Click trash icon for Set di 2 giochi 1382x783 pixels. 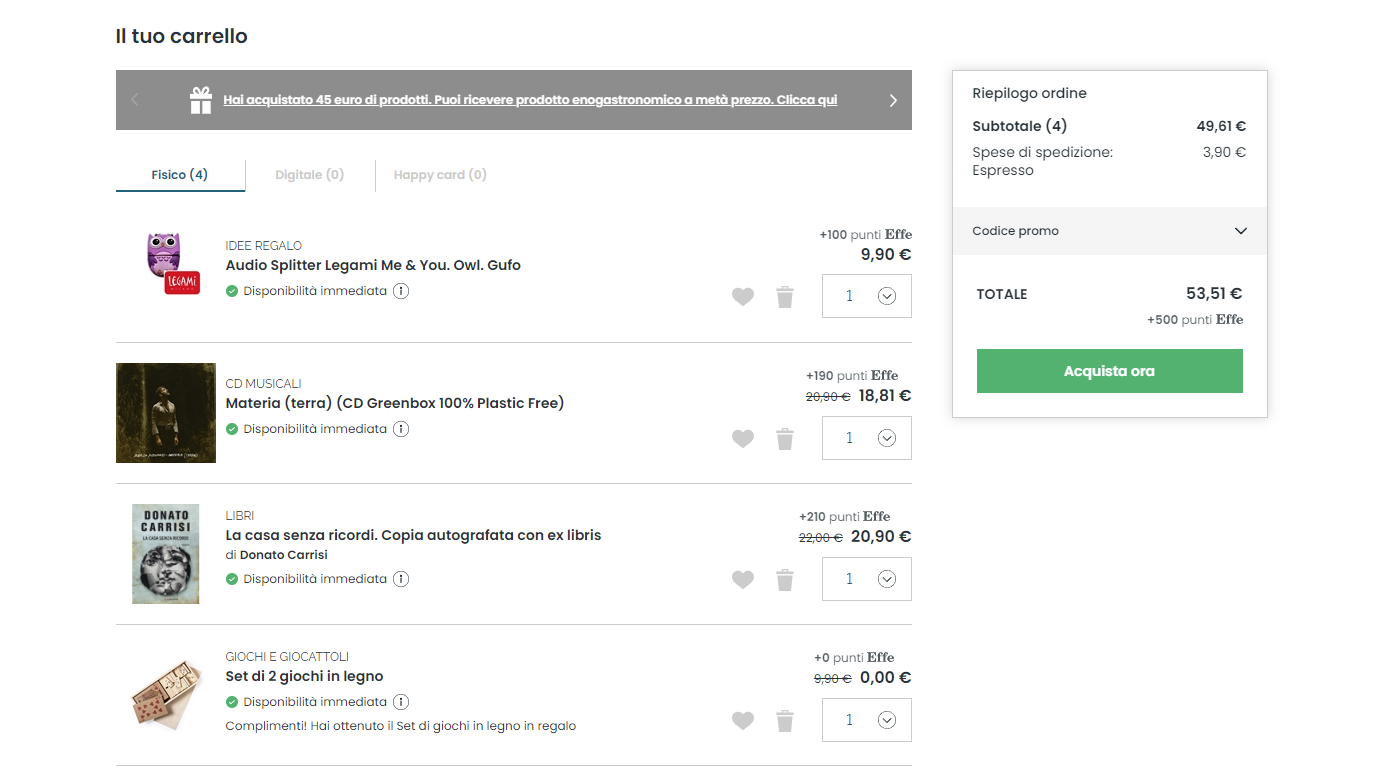785,720
